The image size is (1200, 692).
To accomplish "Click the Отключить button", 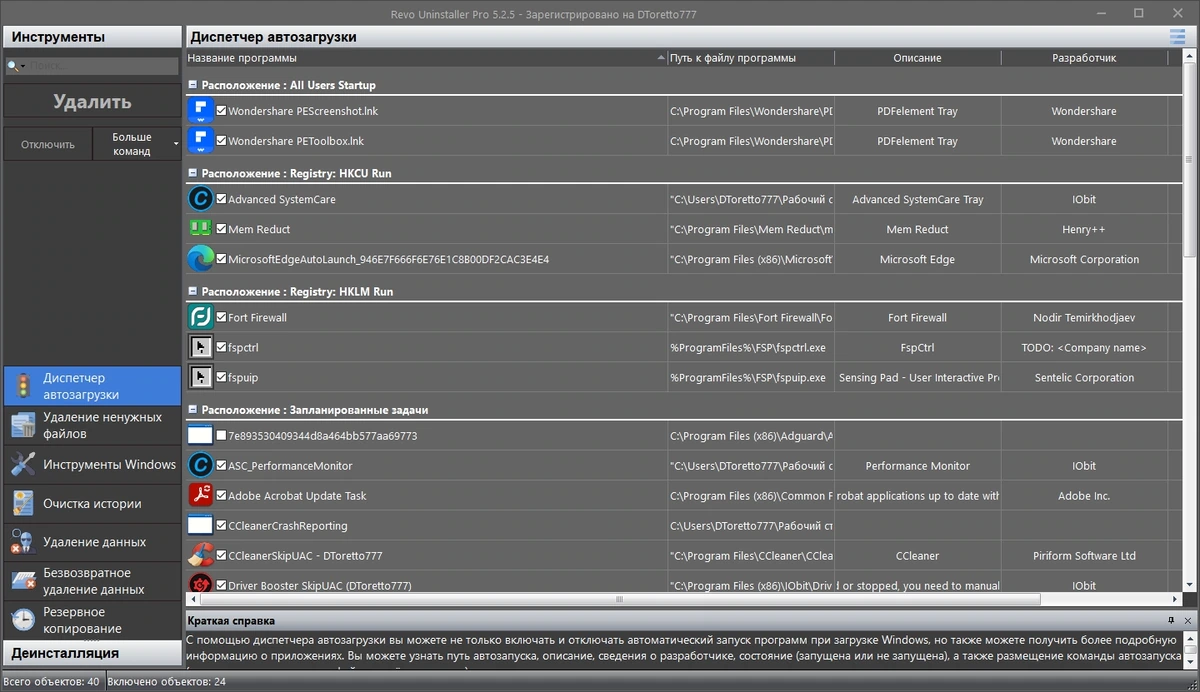I will tap(48, 144).
